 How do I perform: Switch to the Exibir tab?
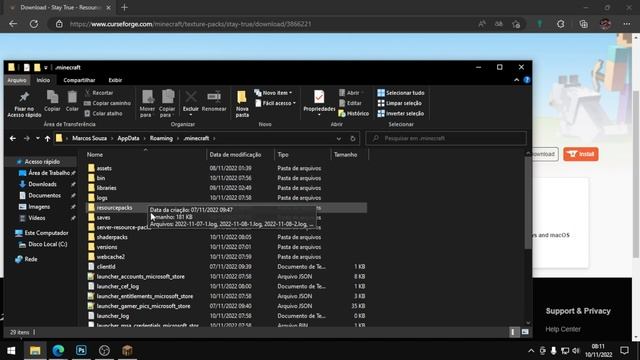click(x=115, y=80)
